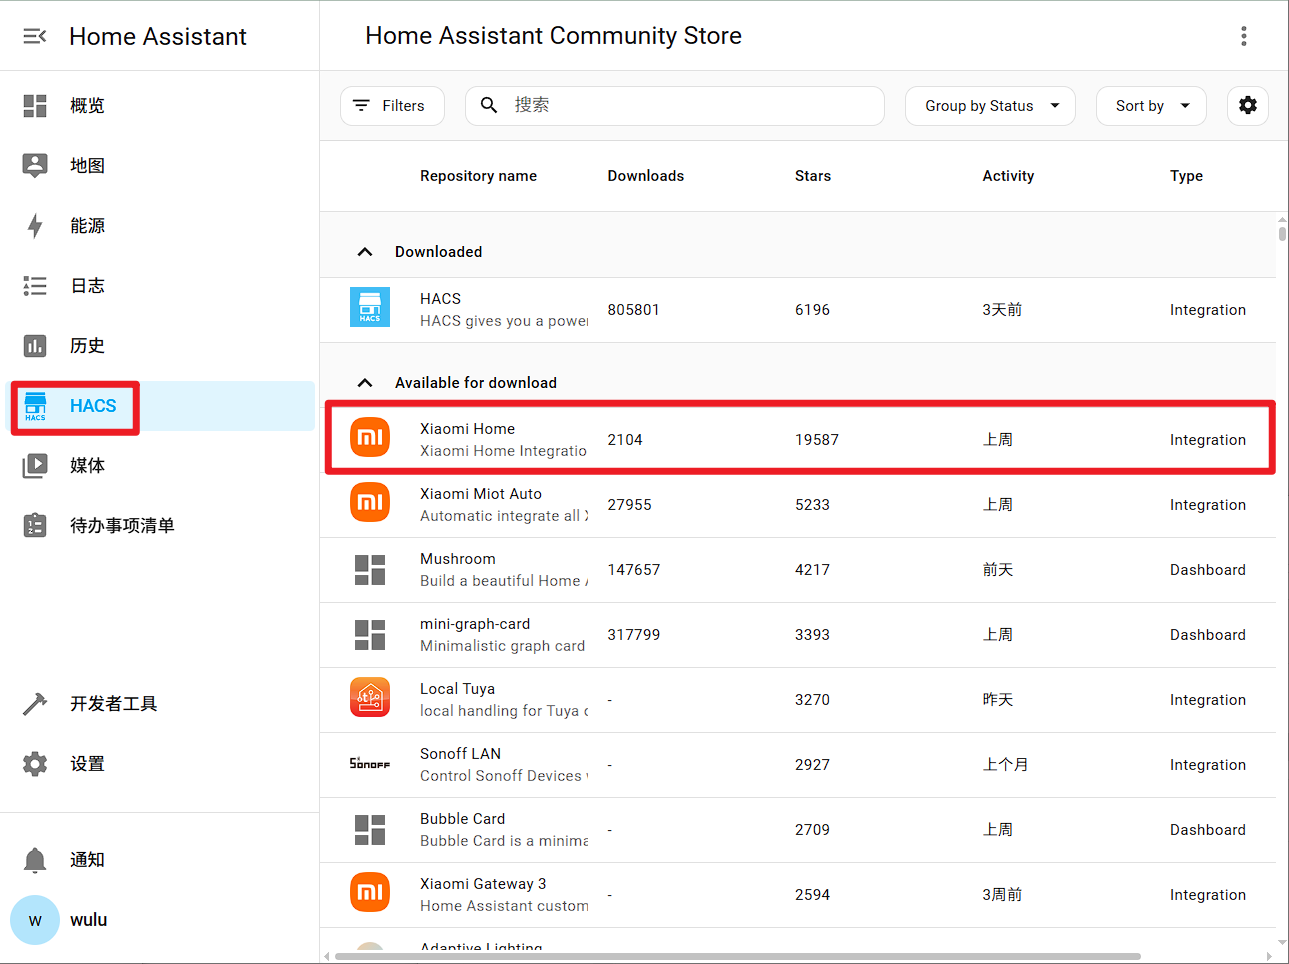Collapse the sidebar with the menu icon
This screenshot has height=964, width=1289.
click(35, 36)
